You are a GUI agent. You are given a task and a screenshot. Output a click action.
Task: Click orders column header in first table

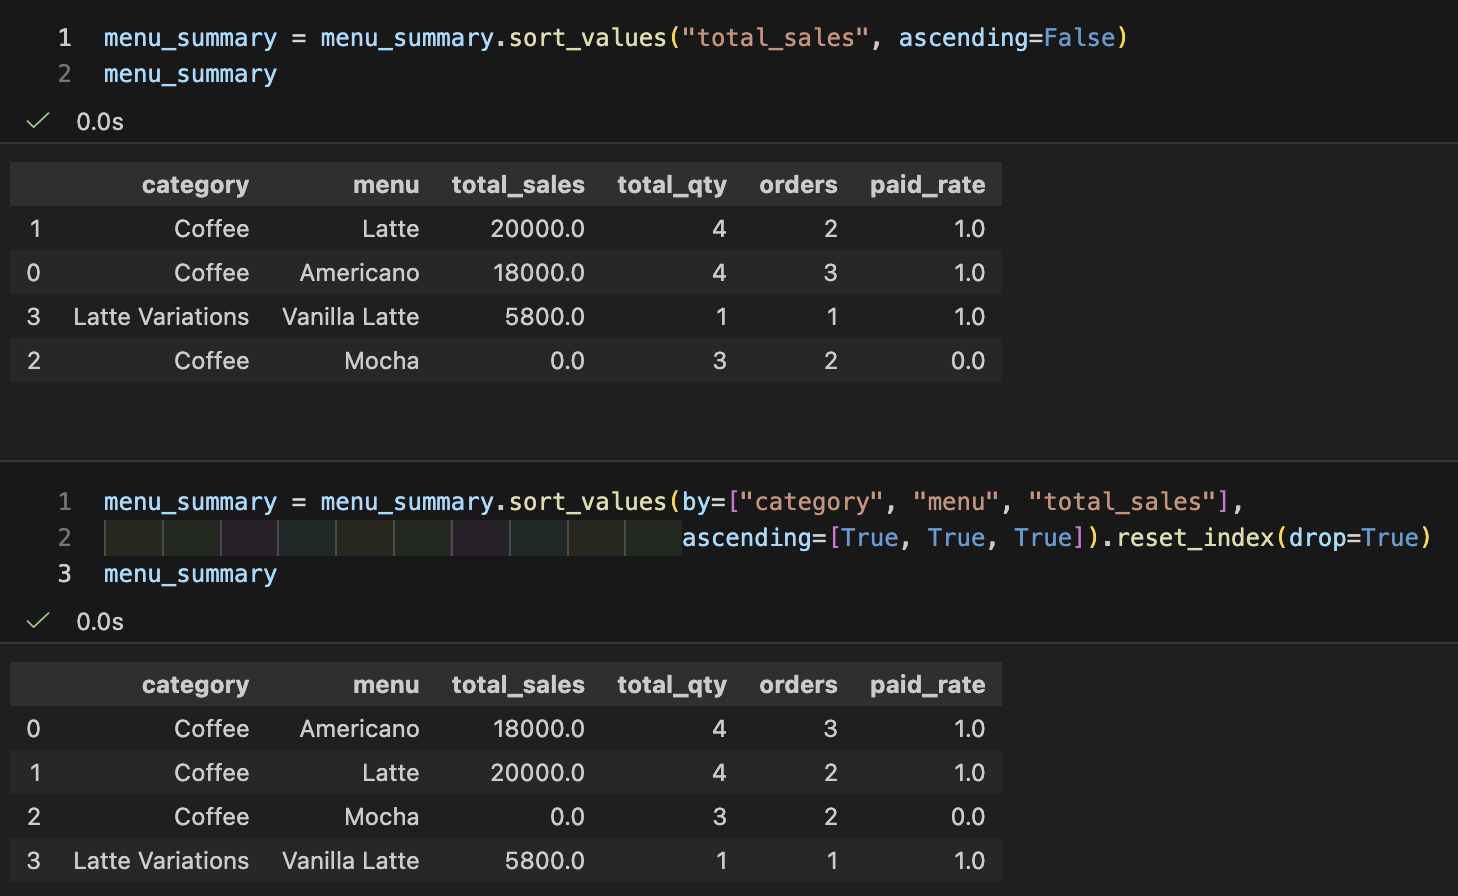[x=798, y=185]
